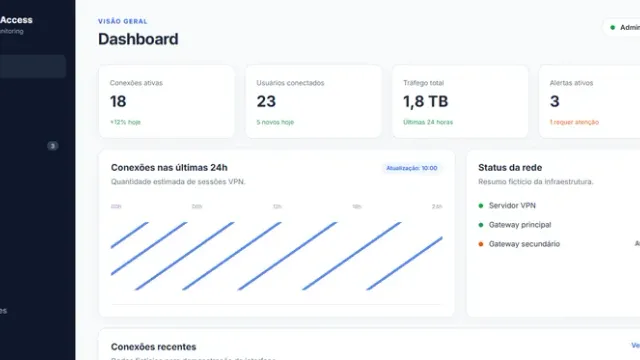Screen dimensions: 640x360
Task: Click the Conexões nas últimas 24h heading
Action: [x=169, y=168]
